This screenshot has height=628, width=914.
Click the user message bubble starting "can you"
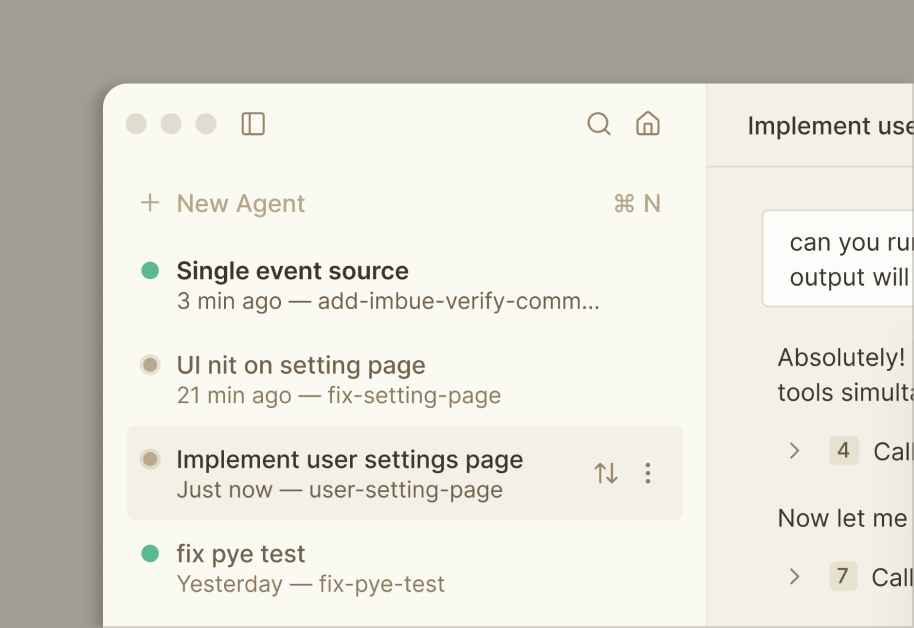pos(840,259)
